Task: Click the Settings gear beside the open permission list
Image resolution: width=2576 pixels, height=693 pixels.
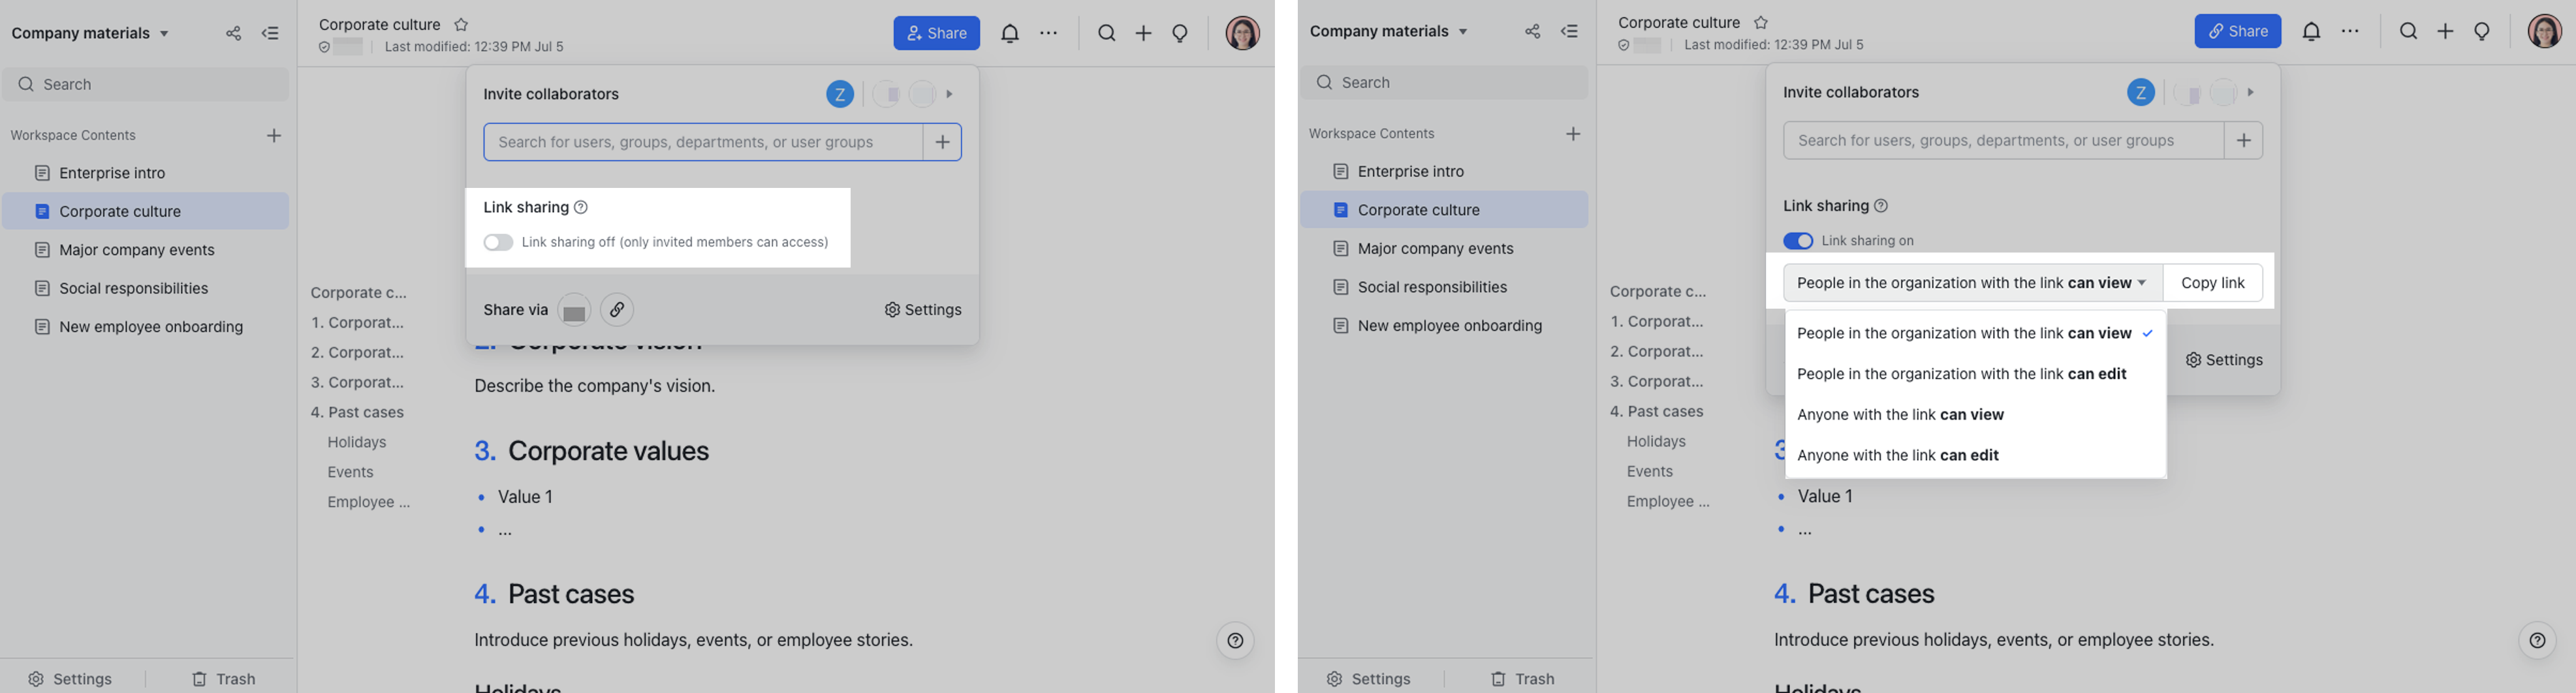Action: coord(2224,360)
